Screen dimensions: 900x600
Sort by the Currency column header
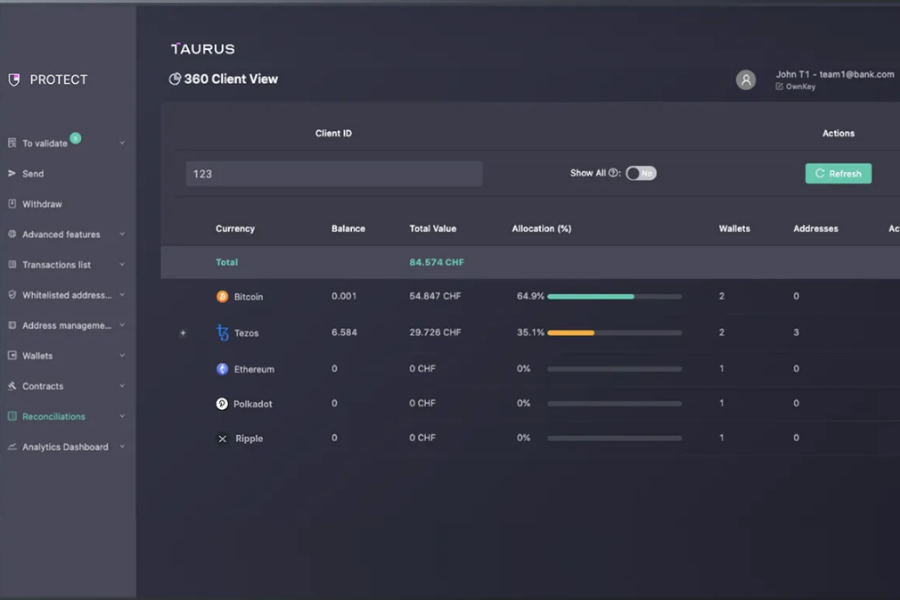pyautogui.click(x=235, y=229)
